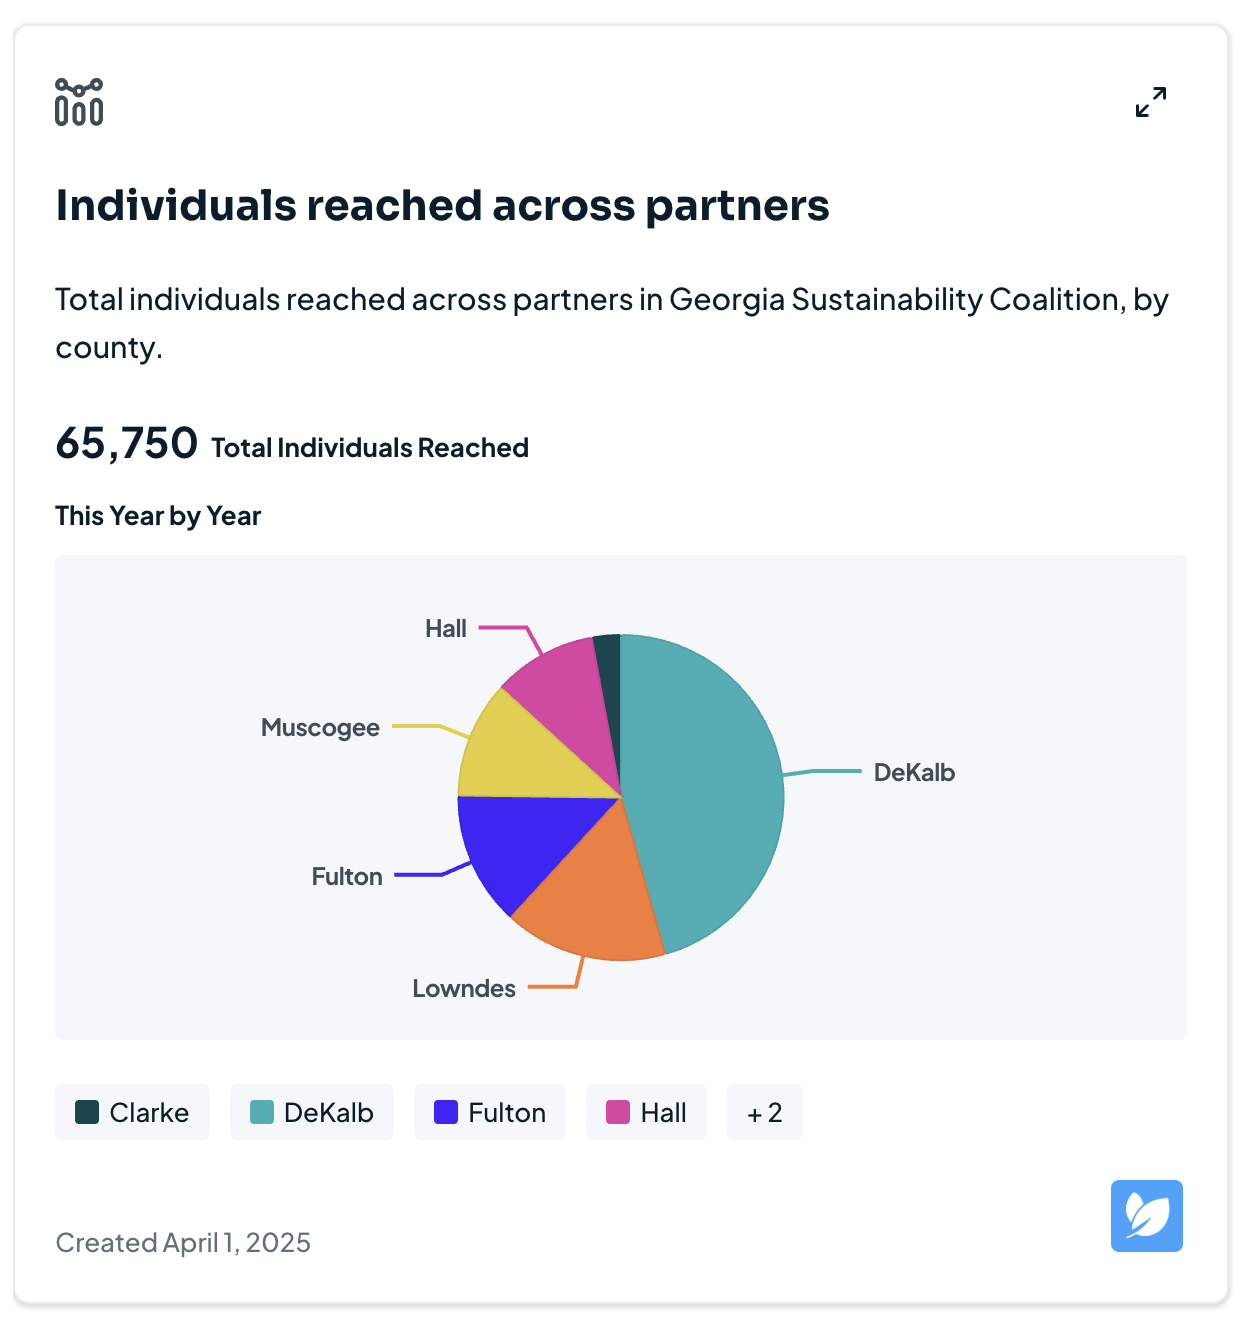Click the blue leaf logo icon
The width and height of the screenshot is (1248, 1340).
tap(1146, 1216)
